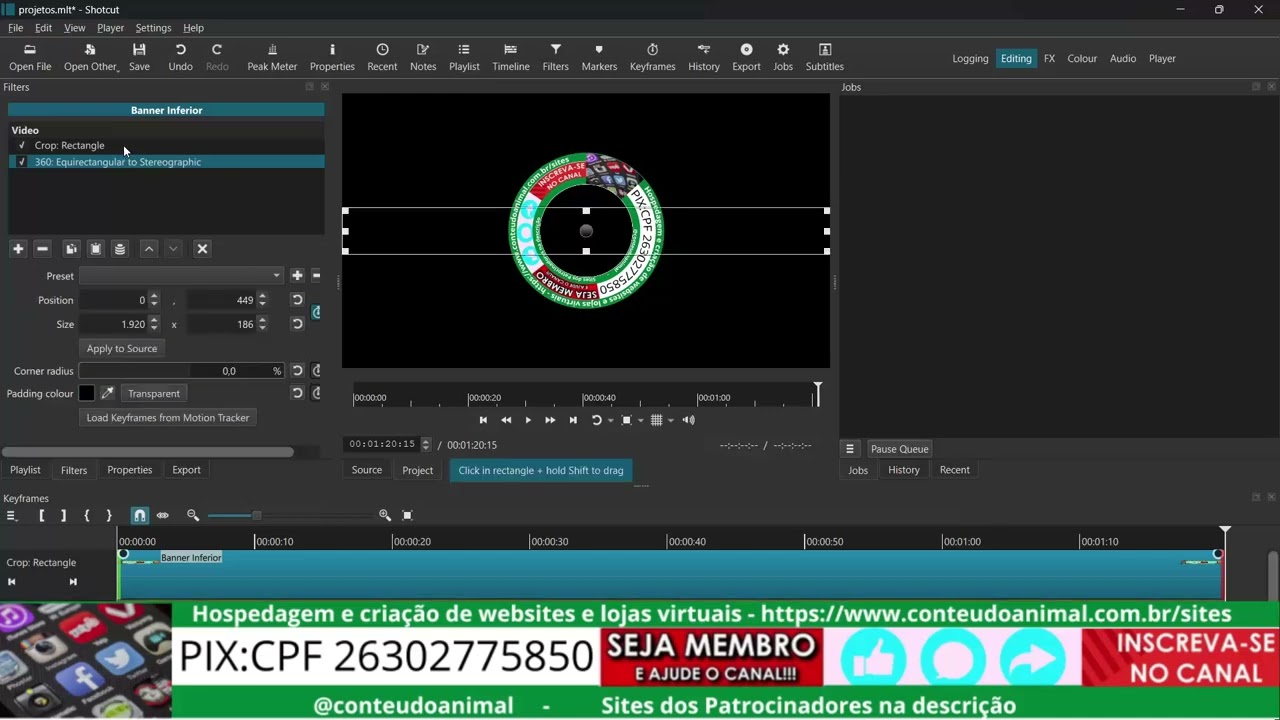This screenshot has width=1280, height=720.
Task: Open the Keyframes panel menu
Action: click(x=12, y=515)
